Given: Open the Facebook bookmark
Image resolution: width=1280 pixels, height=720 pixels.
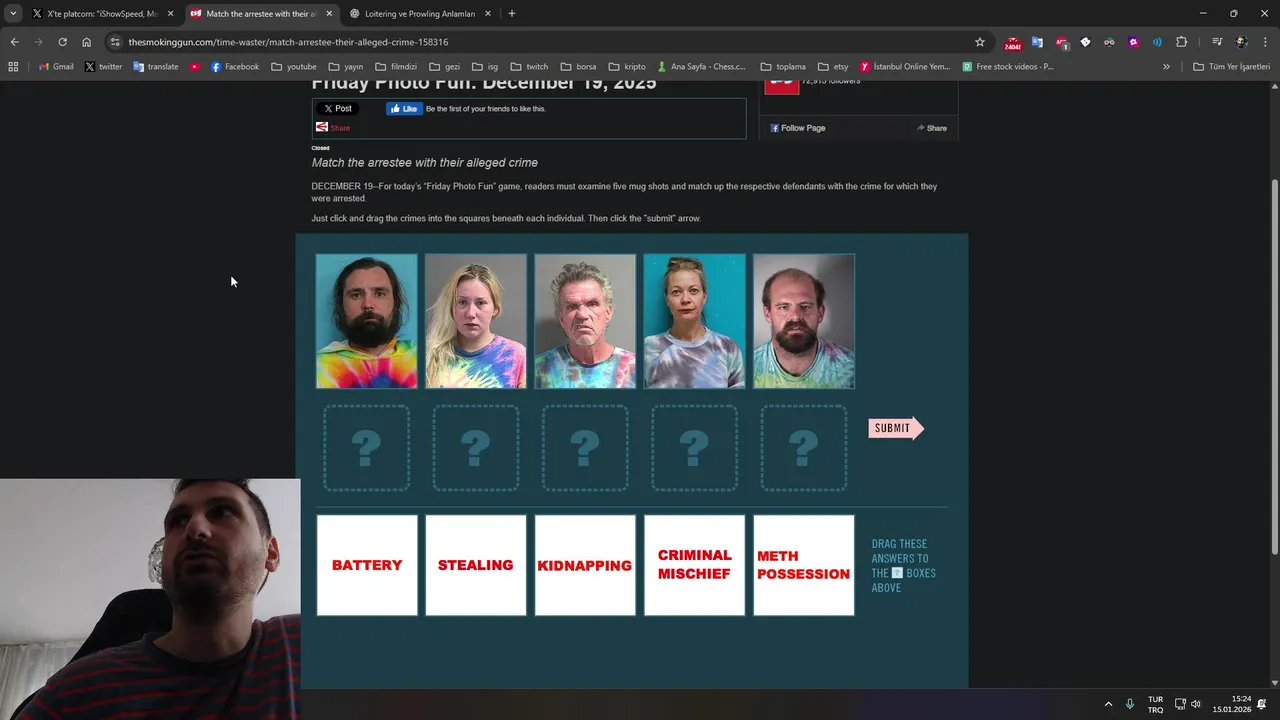Looking at the screenshot, I should (234, 67).
